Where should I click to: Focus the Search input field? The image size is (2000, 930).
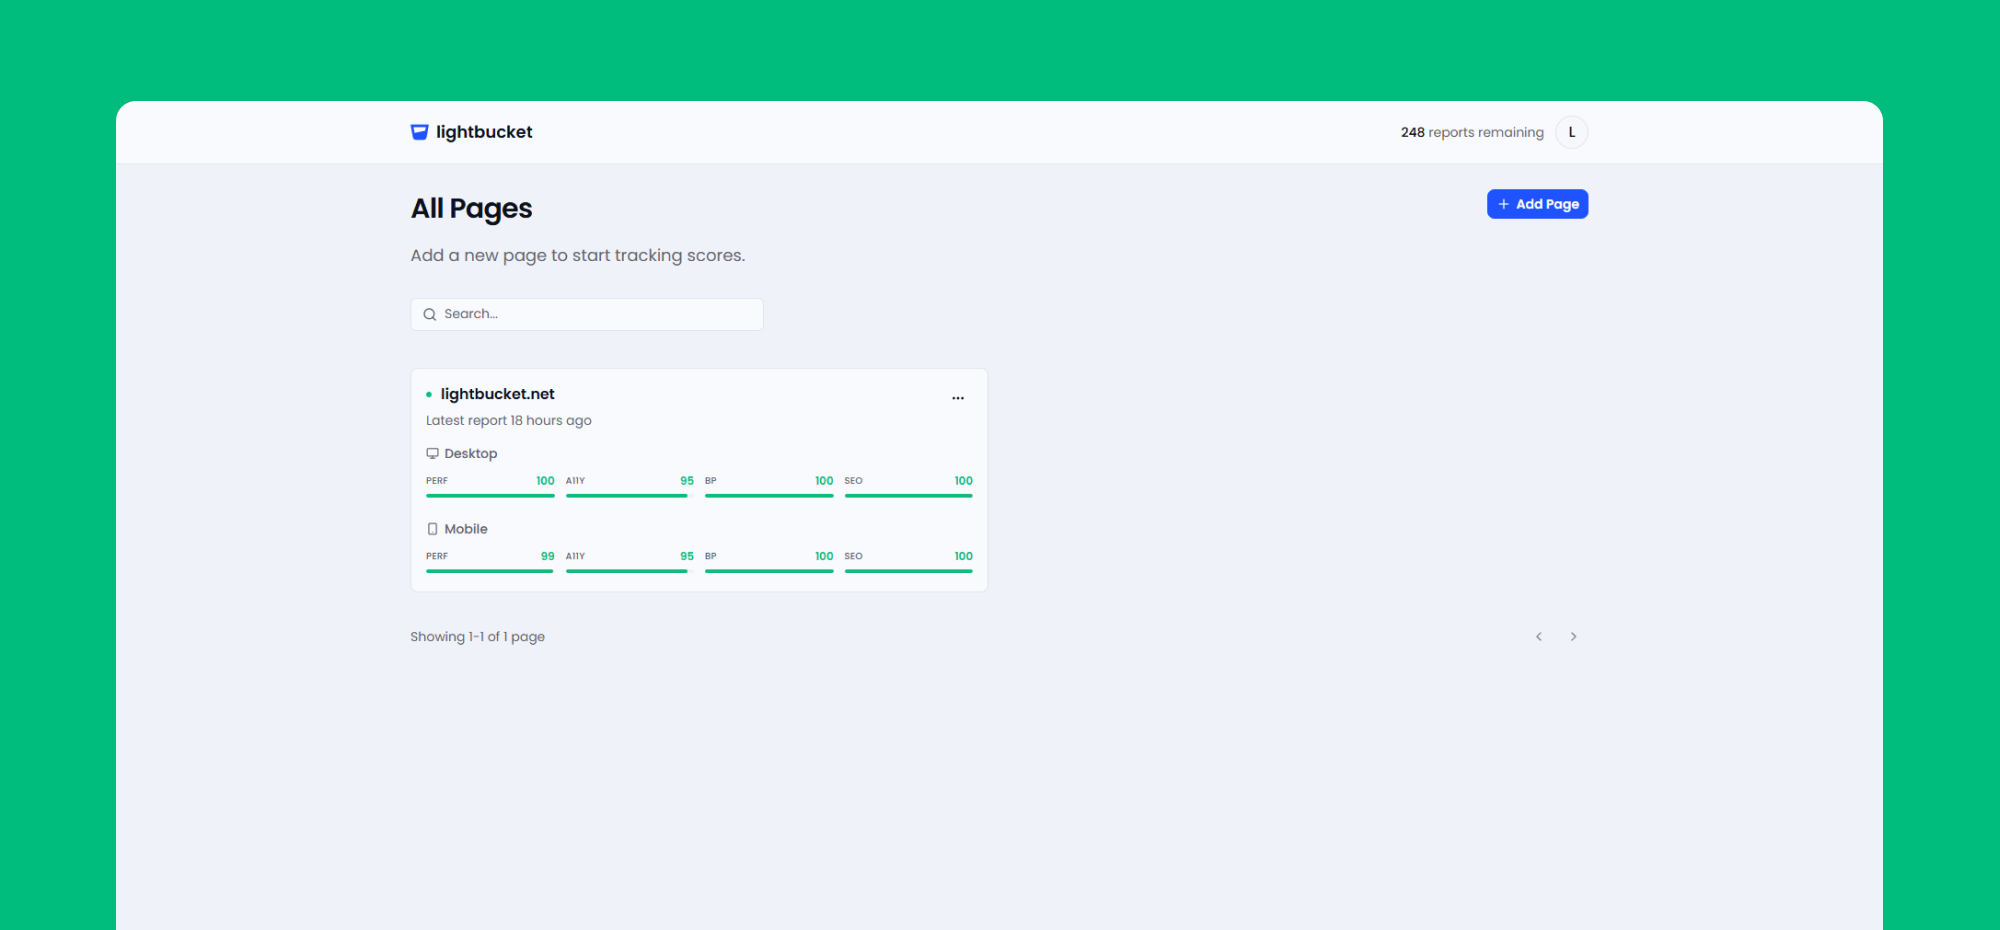pyautogui.click(x=600, y=314)
